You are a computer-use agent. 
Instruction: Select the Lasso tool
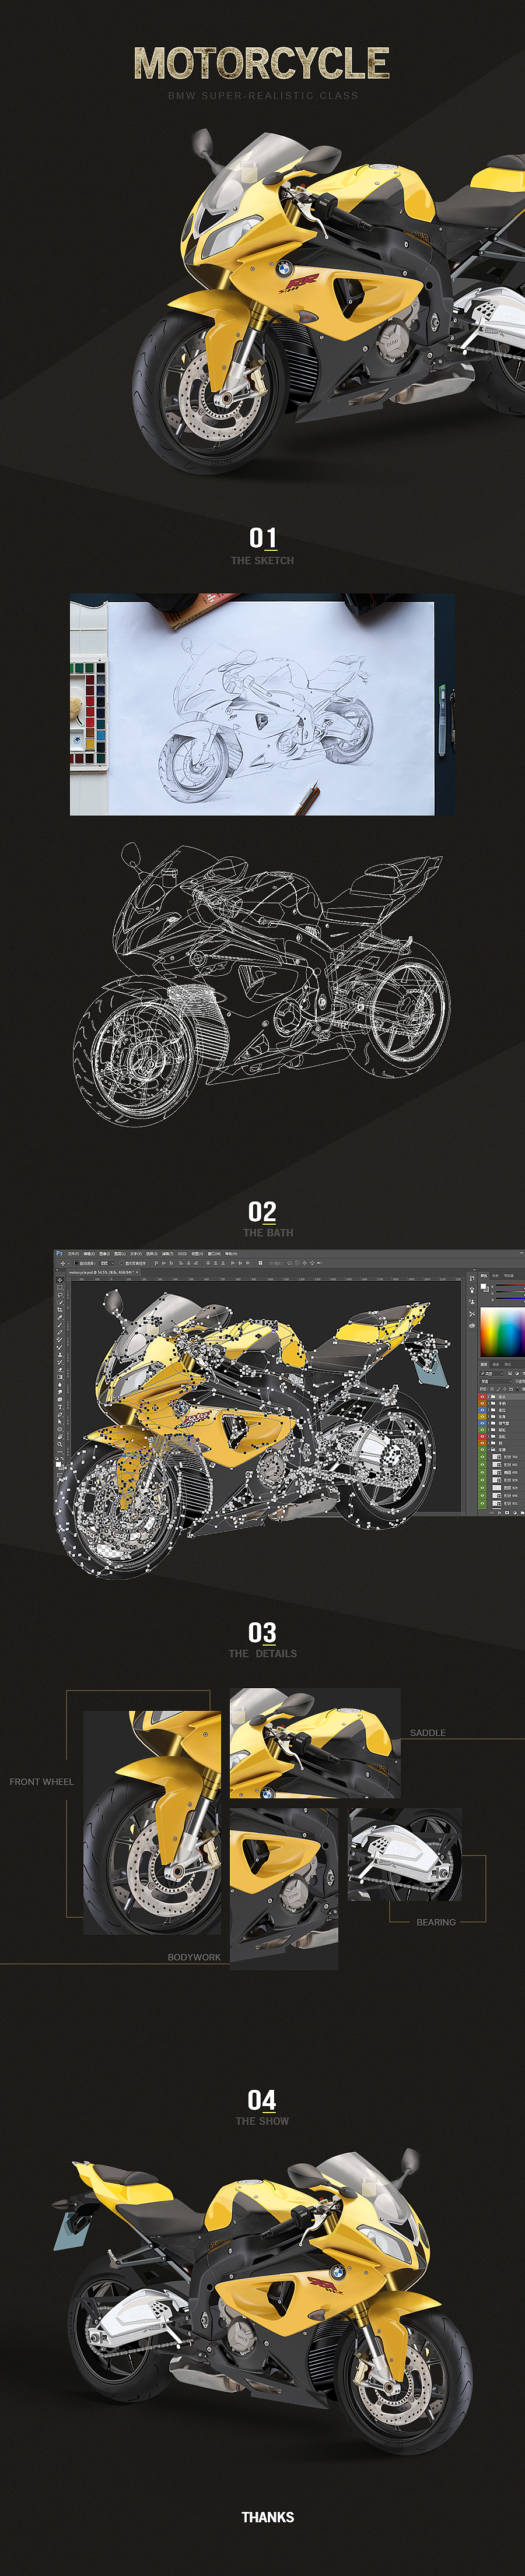click(x=60, y=1295)
